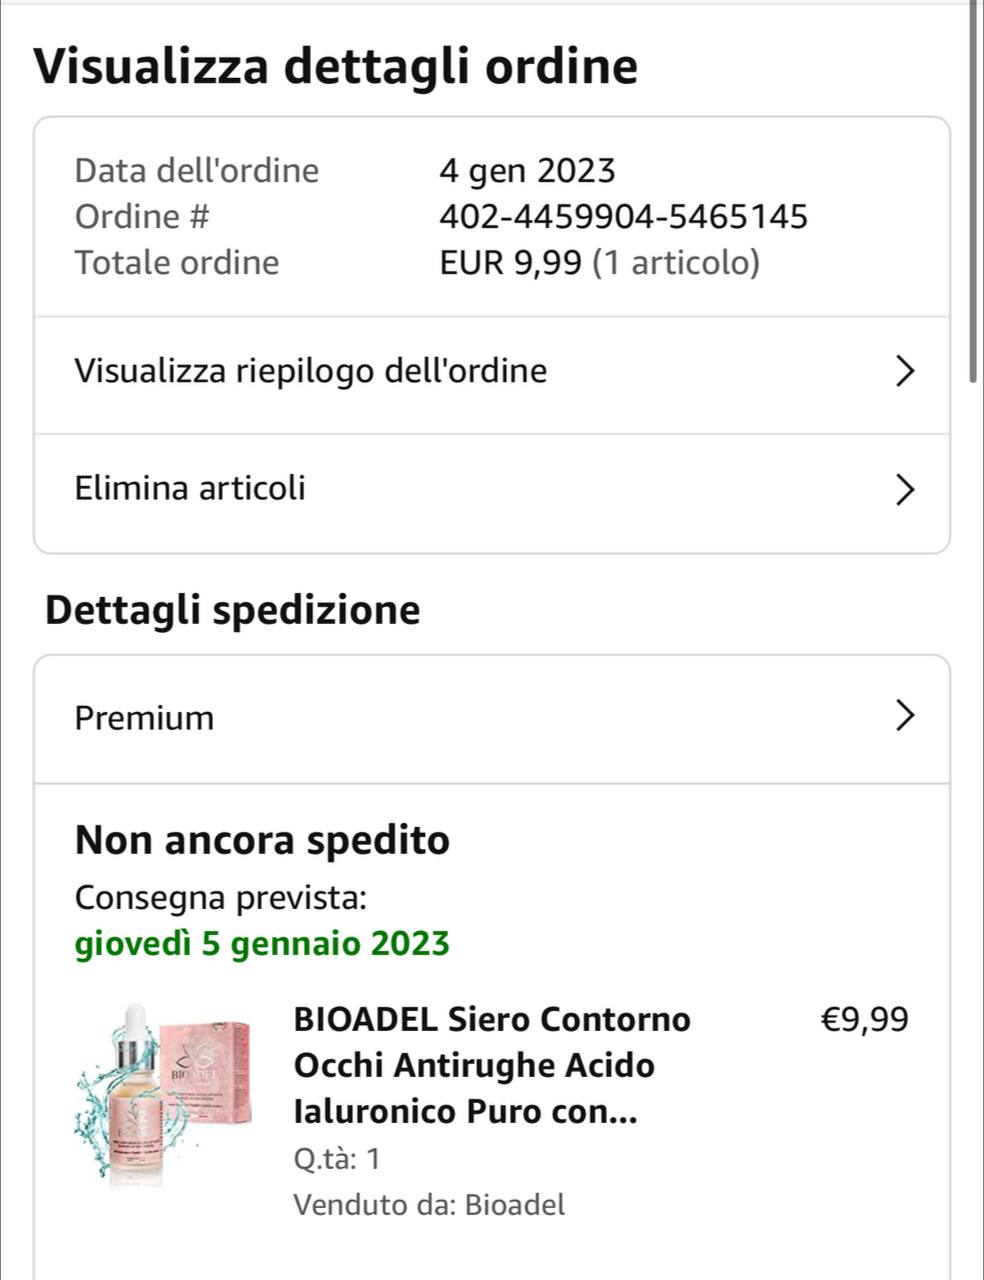Click the order date 4 gen 2023
The height and width of the screenshot is (1280, 984).
click(527, 171)
